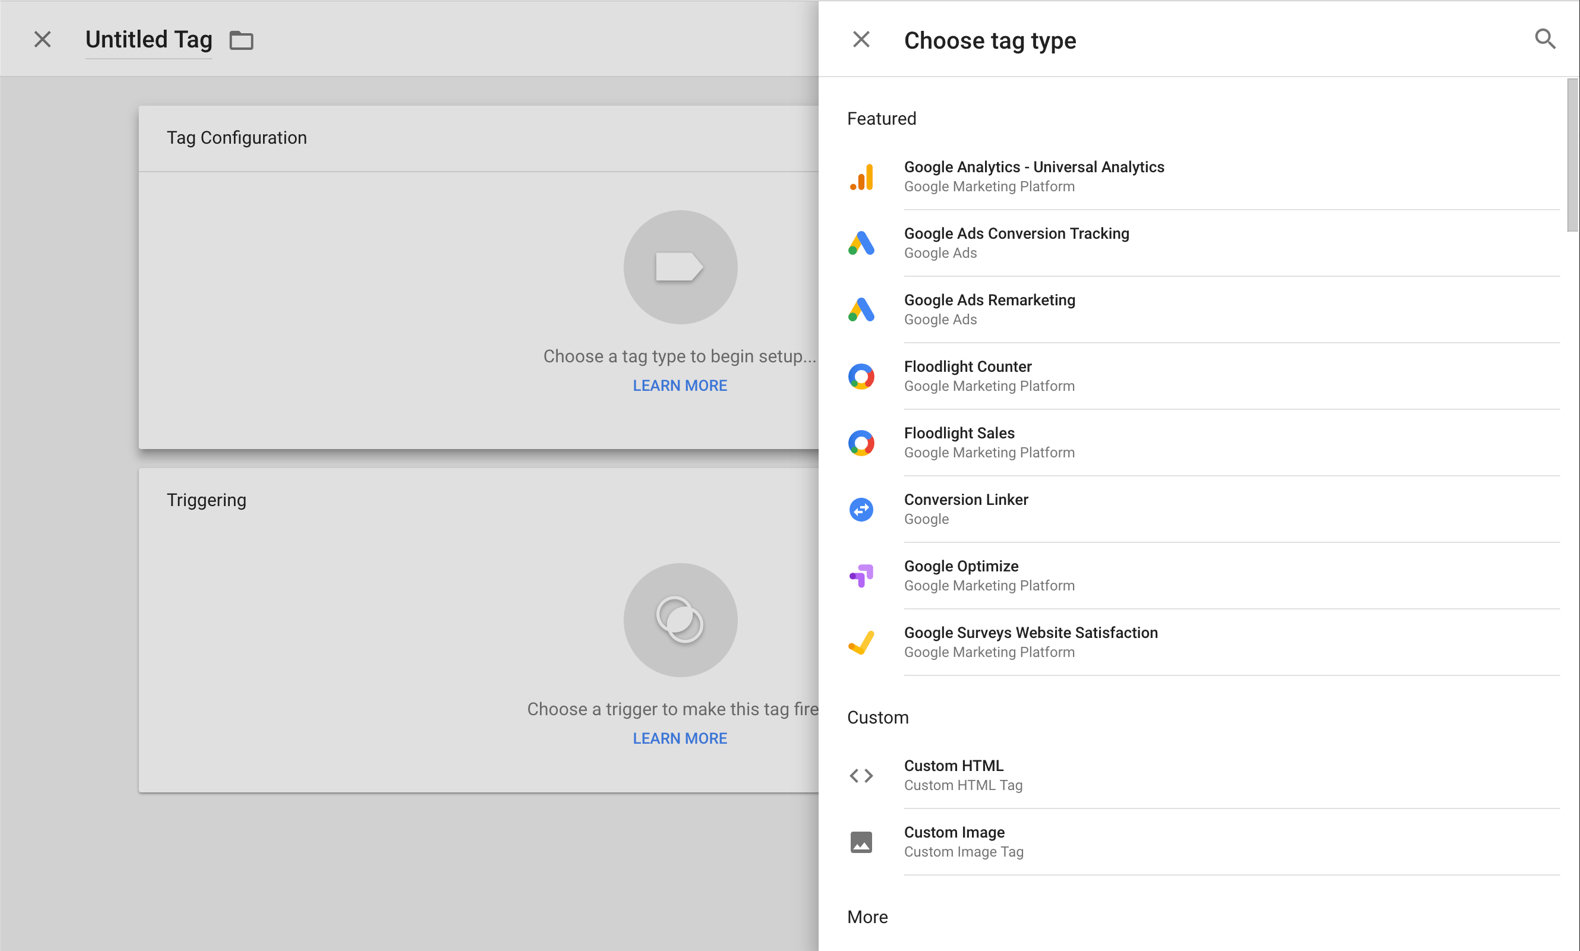Click the Featured section heading
Screen dimensions: 1580x951
click(x=881, y=118)
